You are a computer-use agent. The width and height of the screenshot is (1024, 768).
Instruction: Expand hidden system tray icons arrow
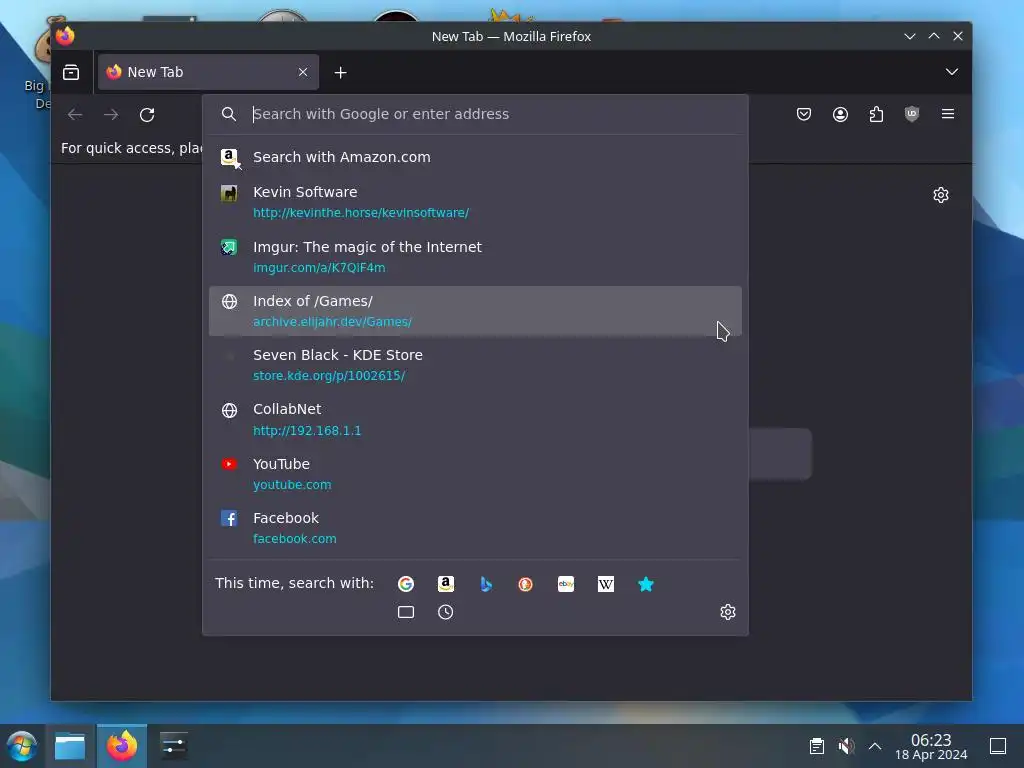875,746
